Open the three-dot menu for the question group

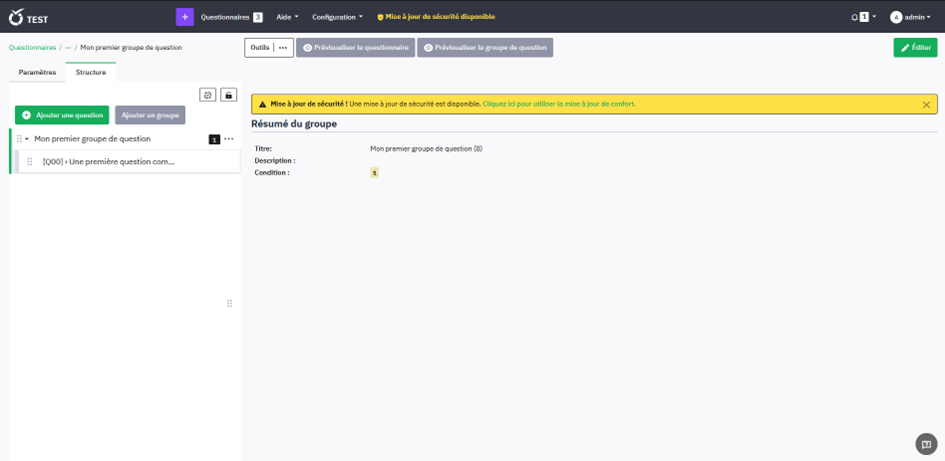click(x=229, y=139)
